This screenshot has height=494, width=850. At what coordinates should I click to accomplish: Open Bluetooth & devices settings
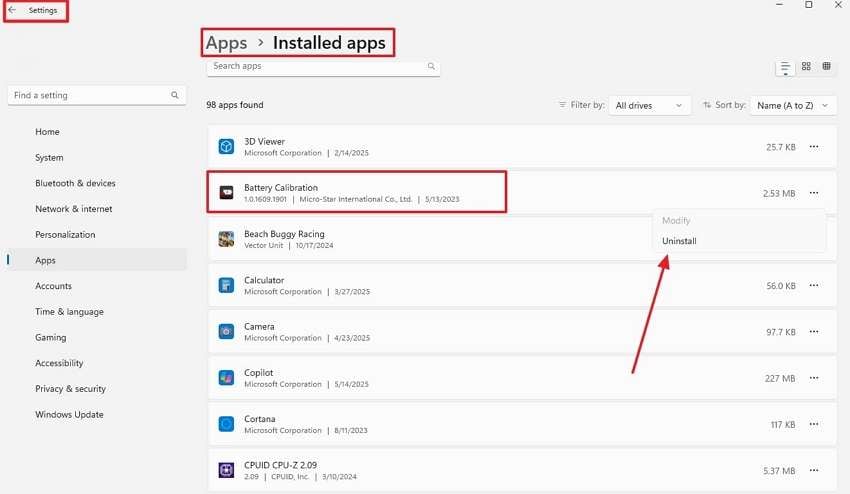click(x=75, y=183)
